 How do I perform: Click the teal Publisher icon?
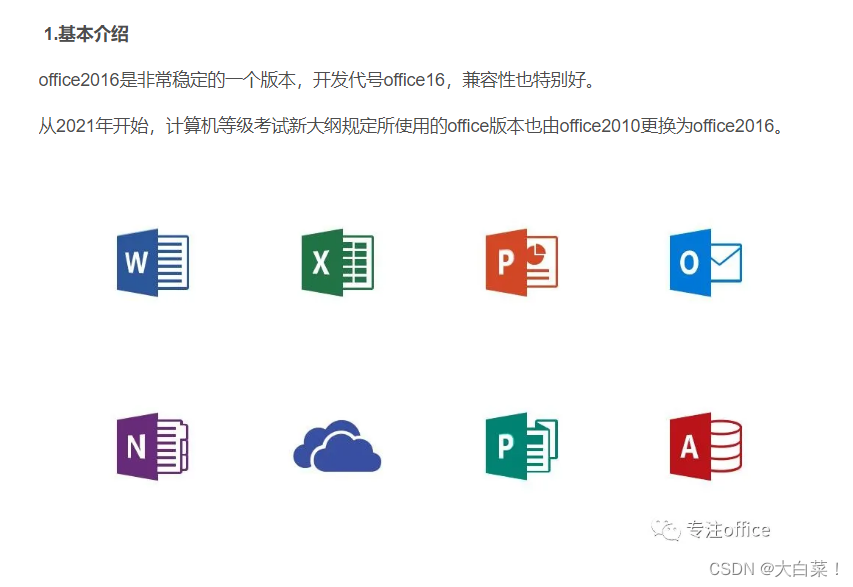click(x=522, y=446)
